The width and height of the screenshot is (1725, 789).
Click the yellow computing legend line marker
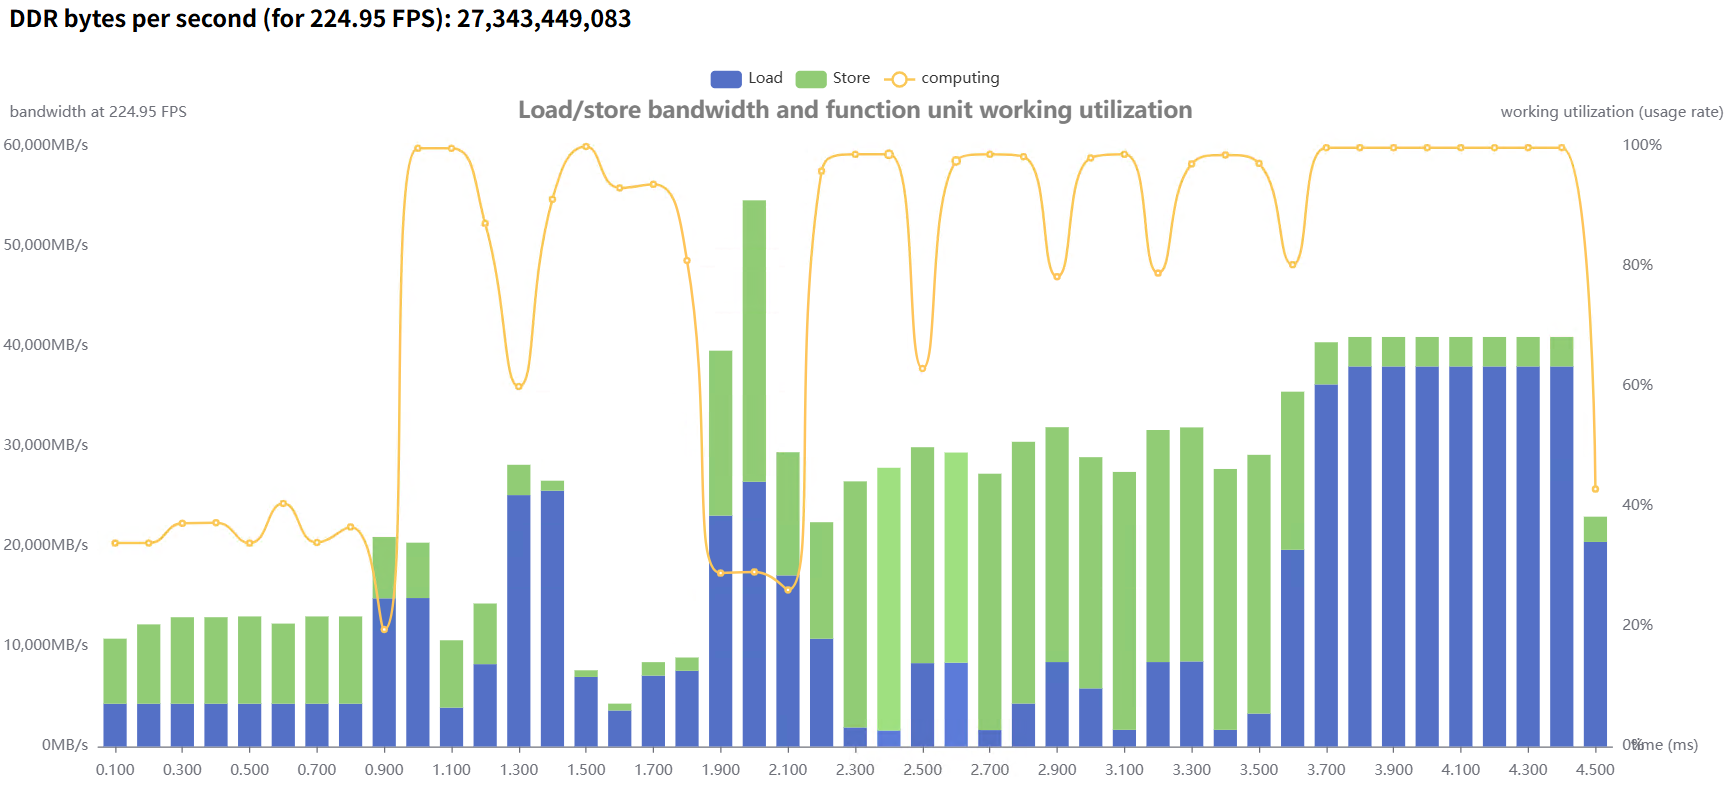[898, 79]
